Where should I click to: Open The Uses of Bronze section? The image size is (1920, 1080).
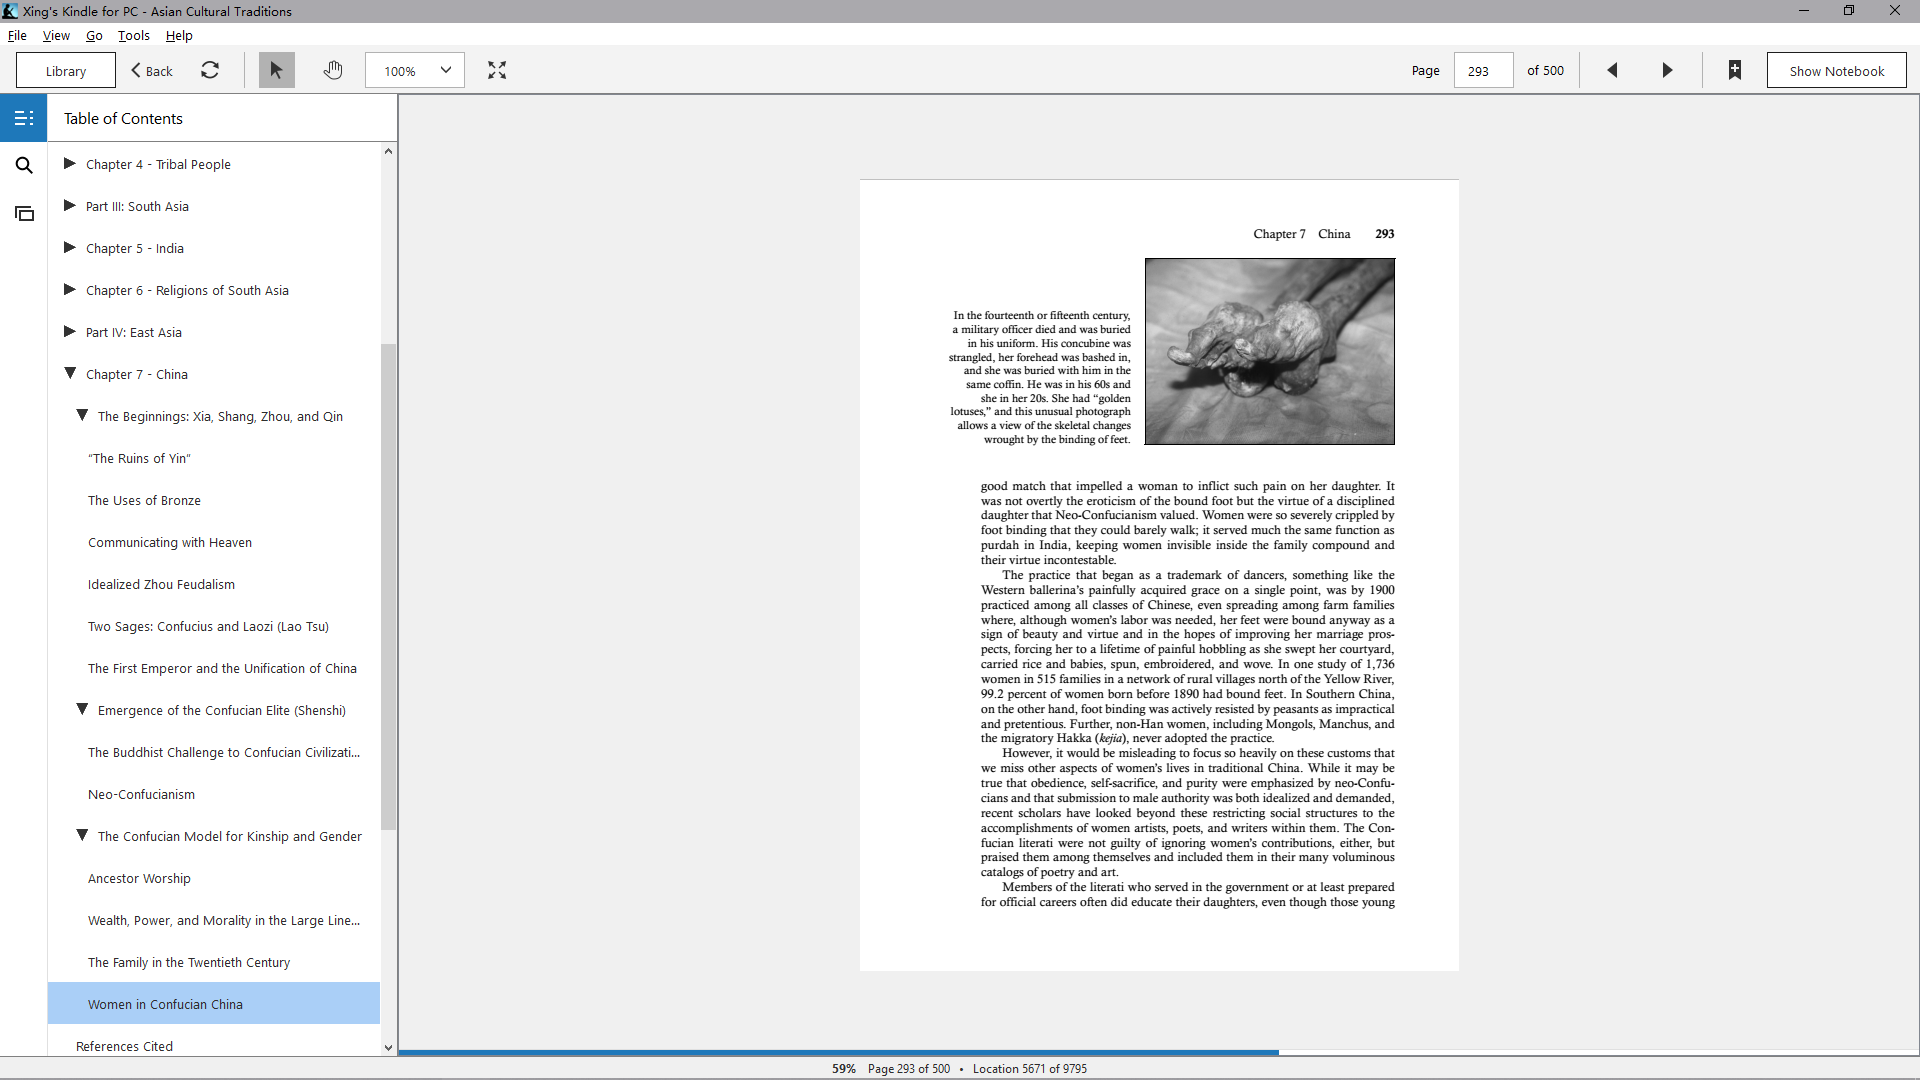click(144, 500)
